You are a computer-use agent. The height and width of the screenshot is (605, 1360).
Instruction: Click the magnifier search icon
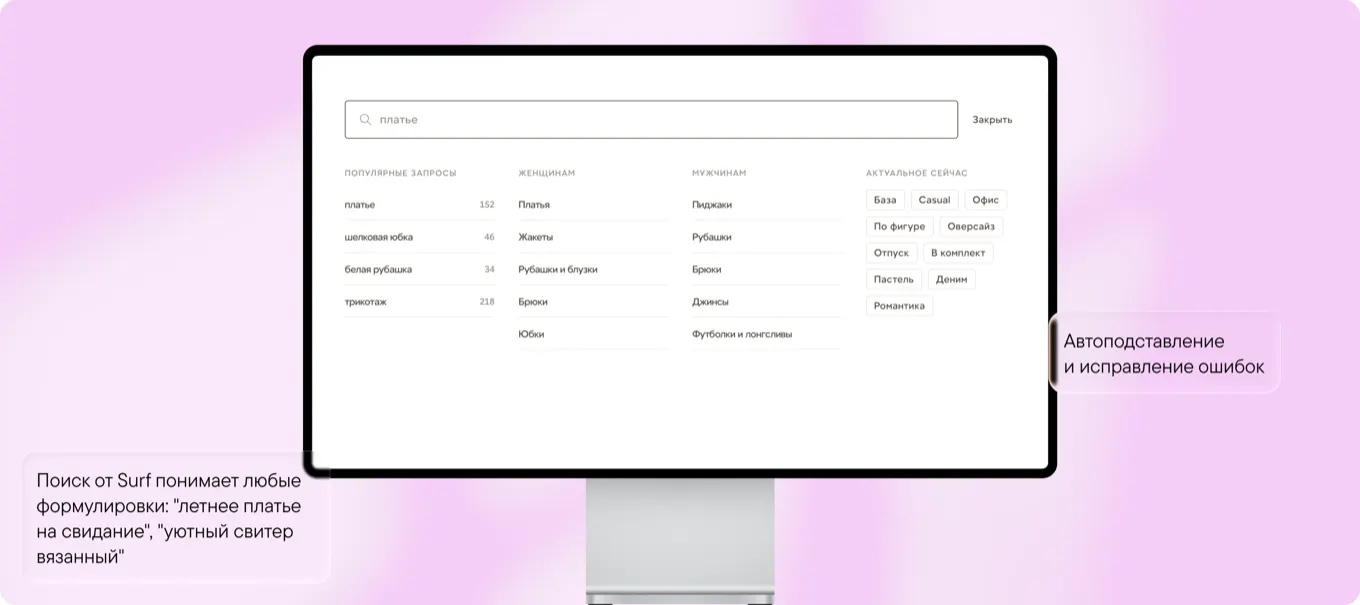pos(365,120)
